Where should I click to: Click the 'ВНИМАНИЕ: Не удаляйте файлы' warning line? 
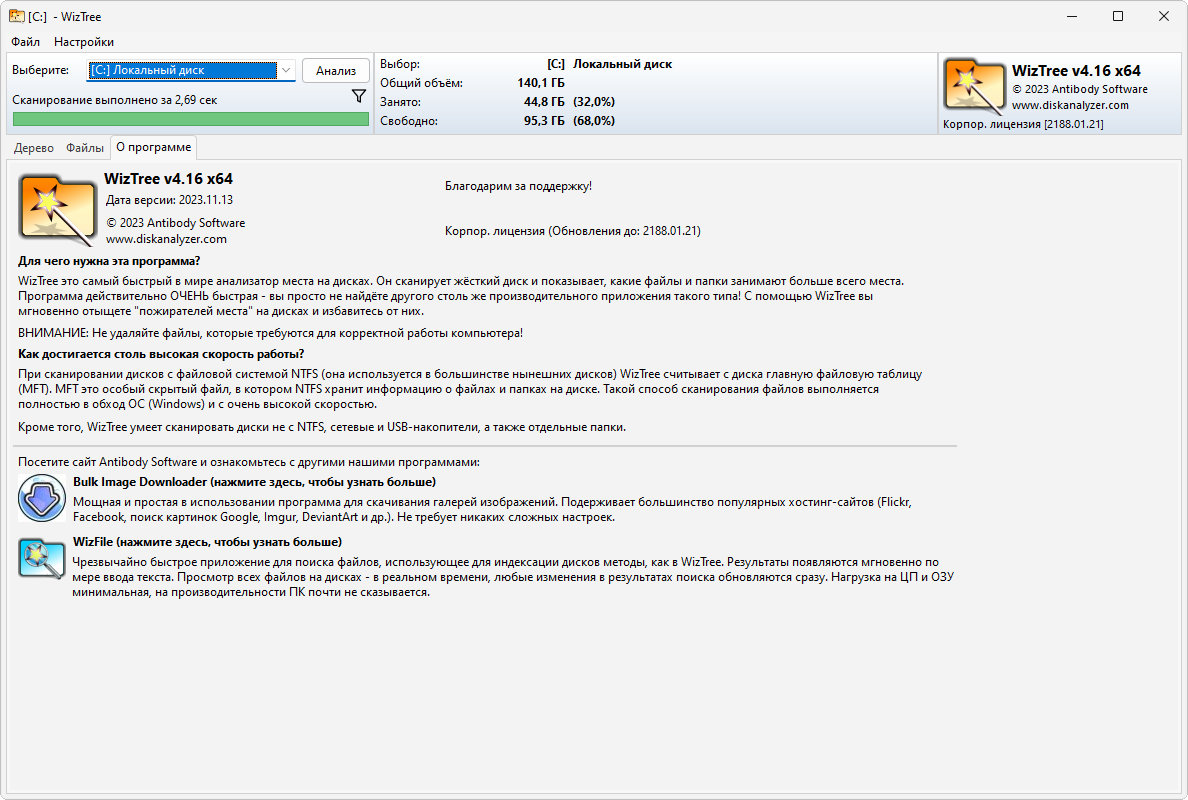click(270, 333)
